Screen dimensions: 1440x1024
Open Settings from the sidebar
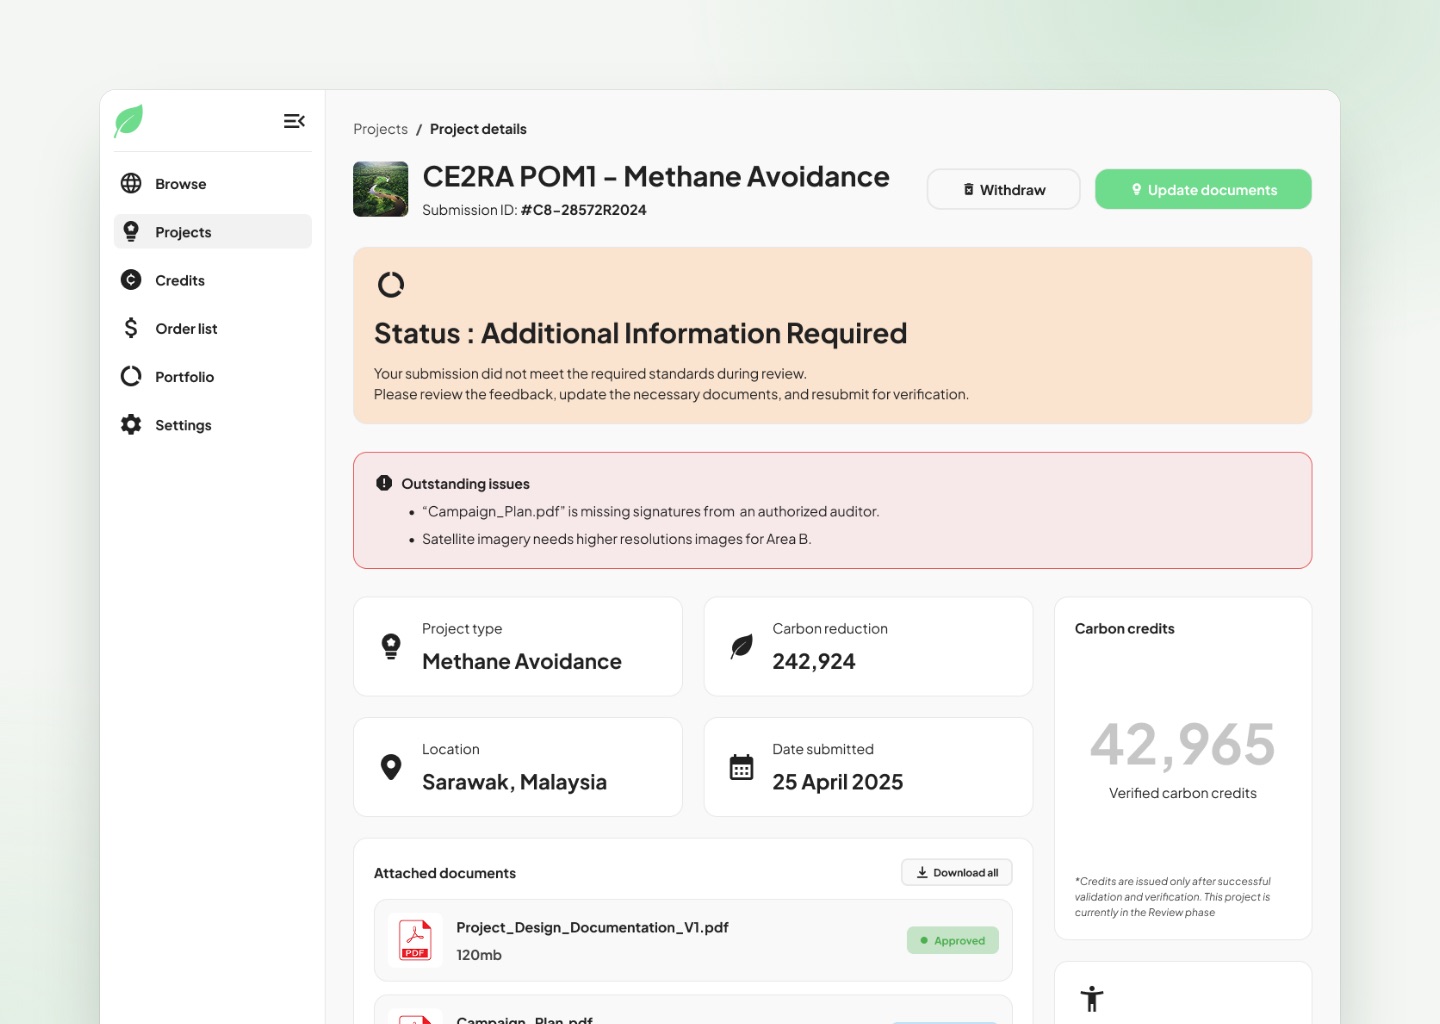click(x=213, y=425)
